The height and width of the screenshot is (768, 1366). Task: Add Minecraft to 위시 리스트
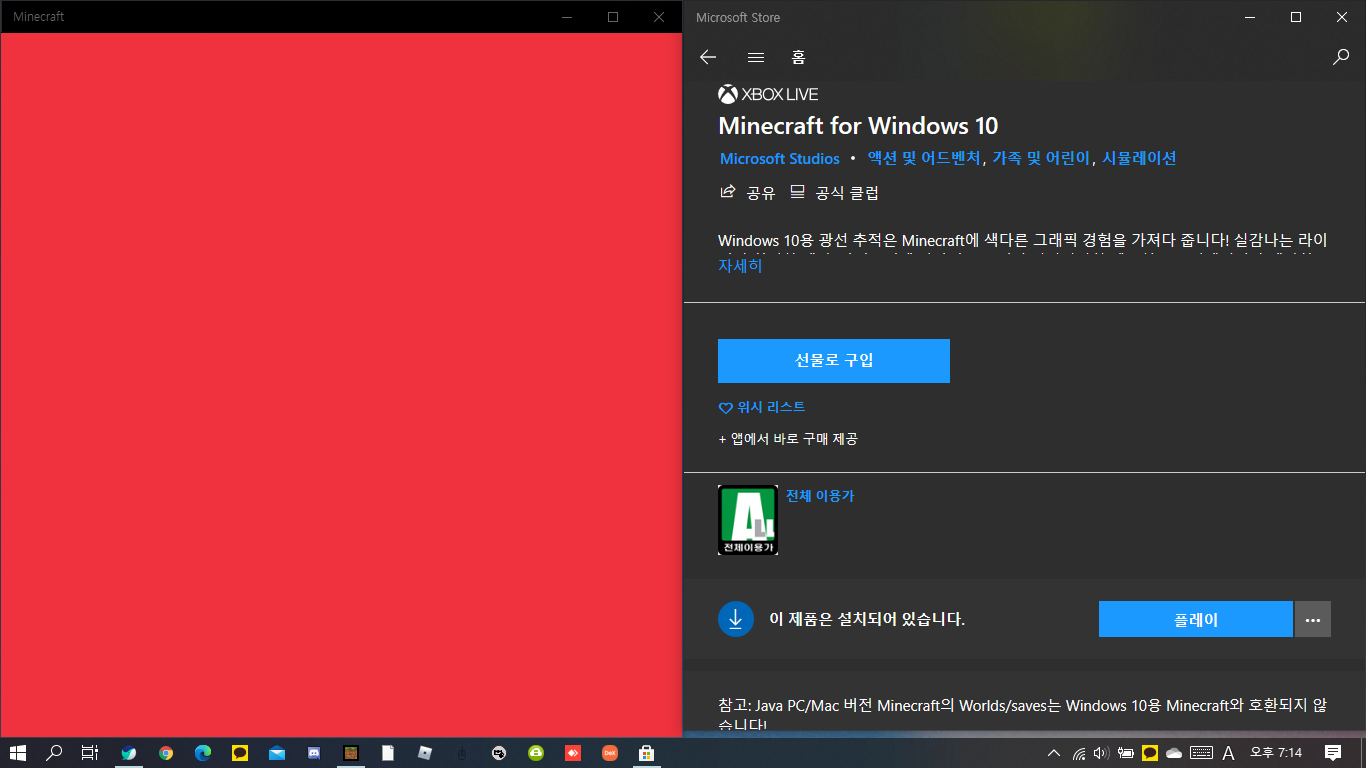(x=762, y=407)
